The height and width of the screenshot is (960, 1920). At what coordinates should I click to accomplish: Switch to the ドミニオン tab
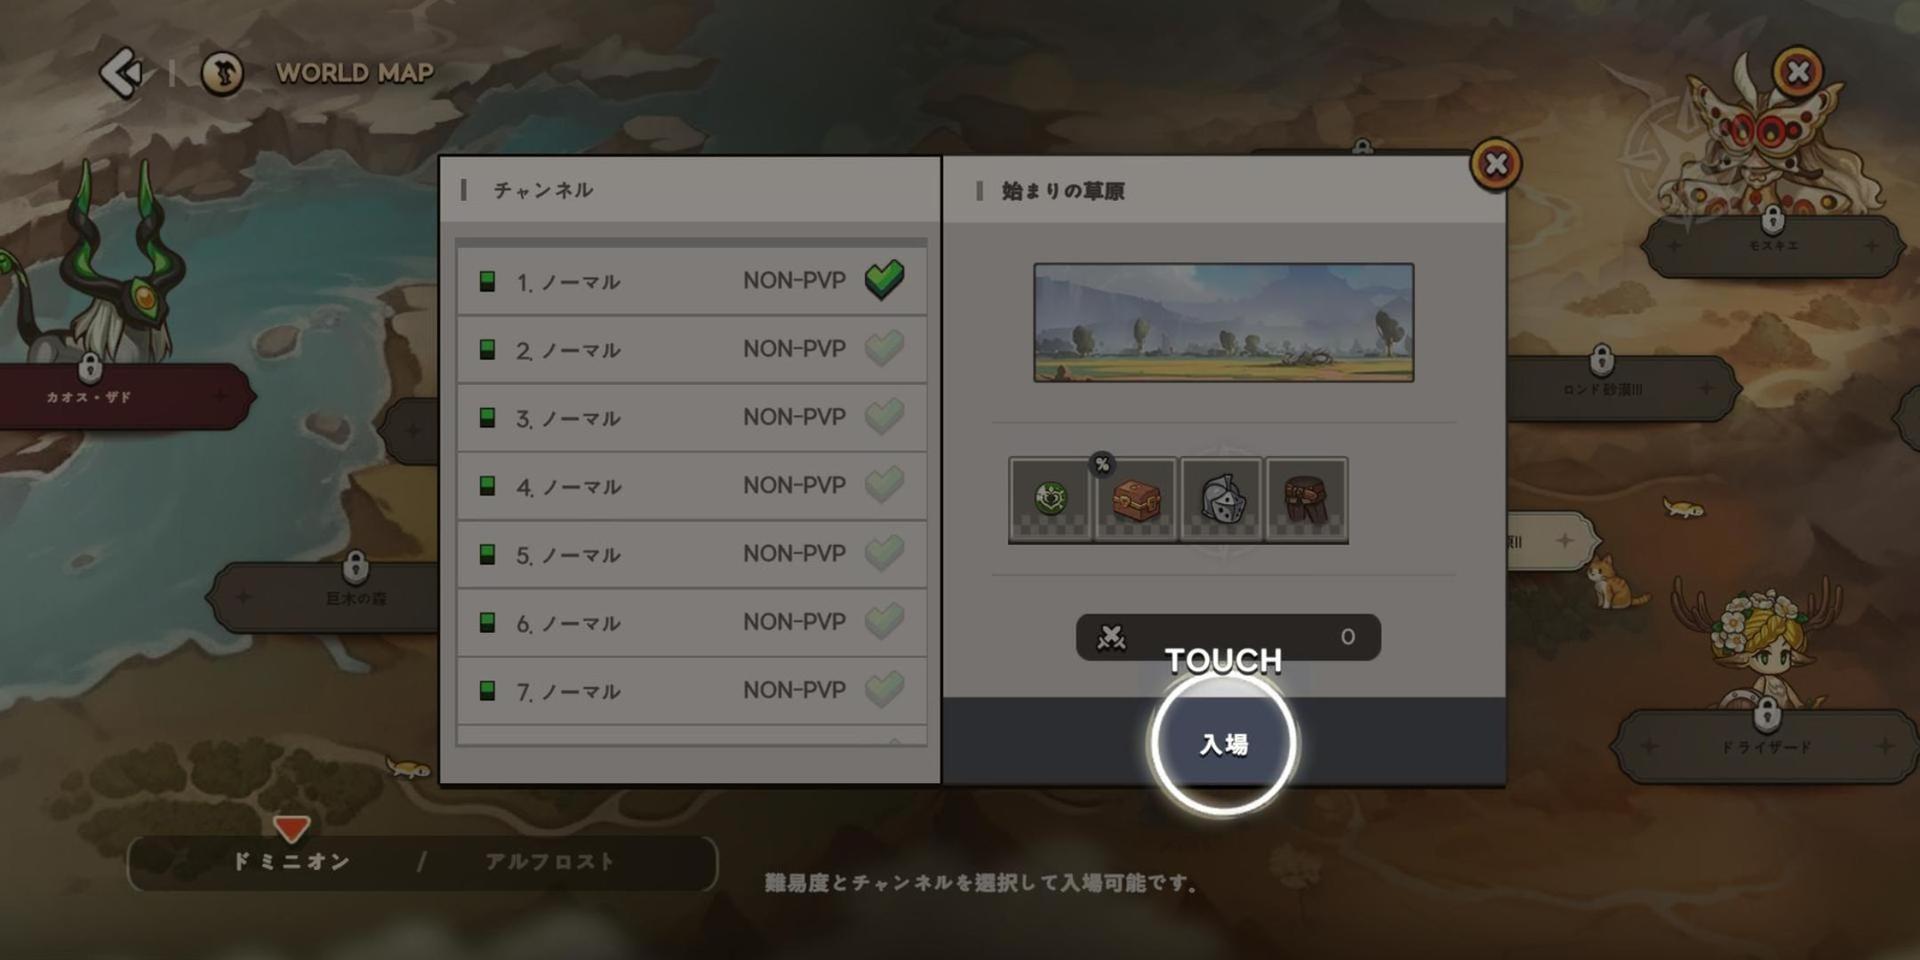click(291, 862)
